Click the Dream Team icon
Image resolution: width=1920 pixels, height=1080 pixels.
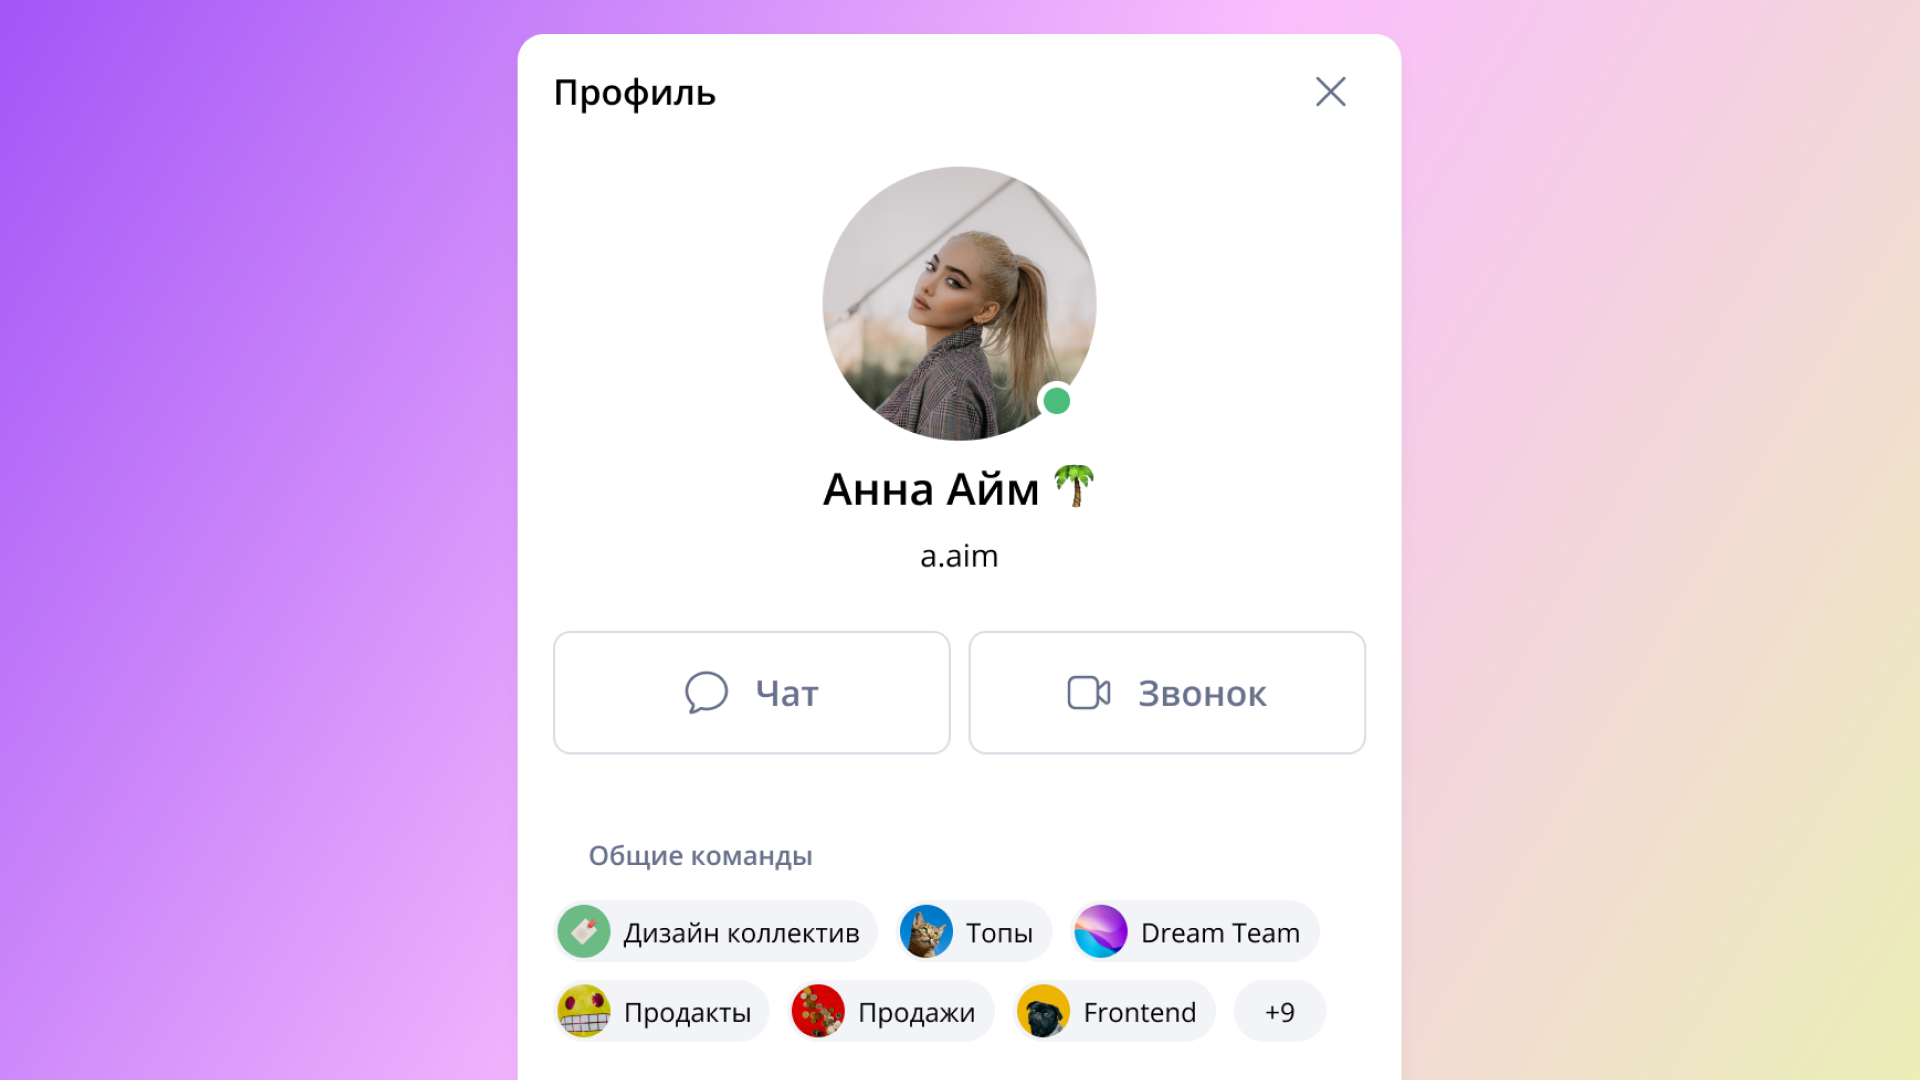pos(1101,932)
